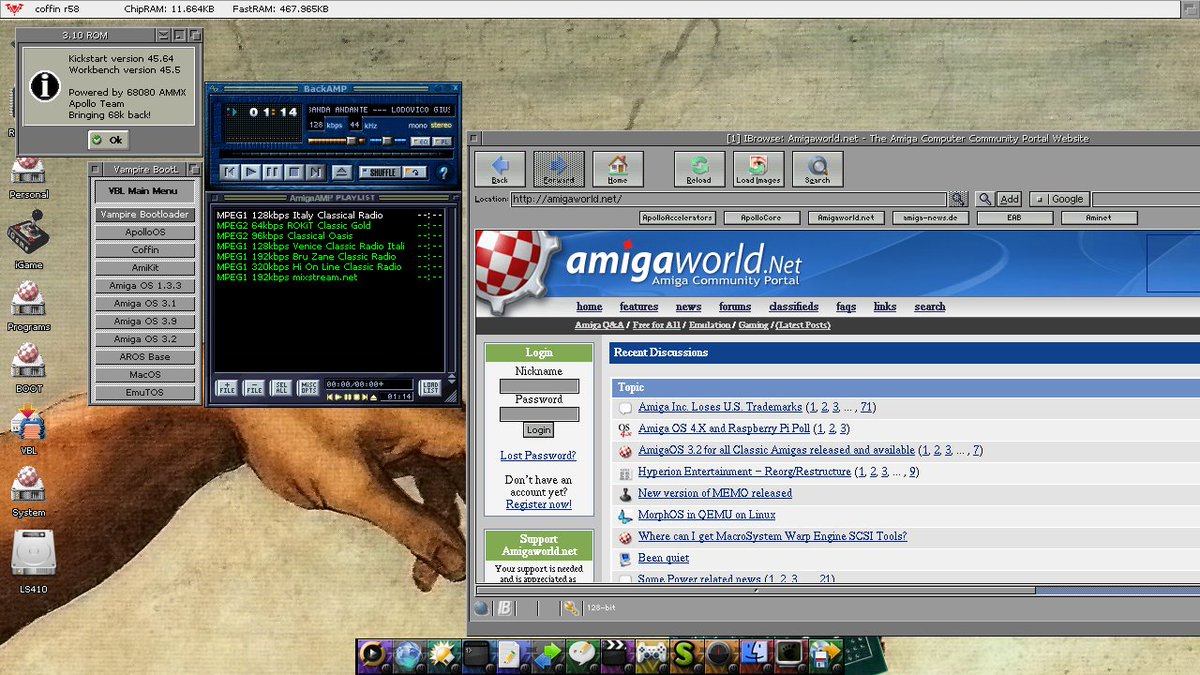
Task: Open 'MorphOS in QEMU on Linux' topic
Action: pyautogui.click(x=706, y=515)
